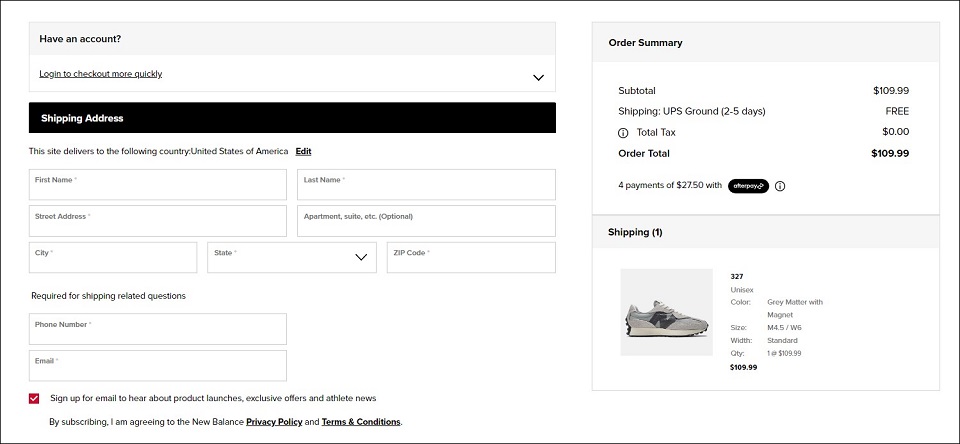The height and width of the screenshot is (444, 960).
Task: Click the 4 payments of $27.50 text
Action: pos(670,186)
